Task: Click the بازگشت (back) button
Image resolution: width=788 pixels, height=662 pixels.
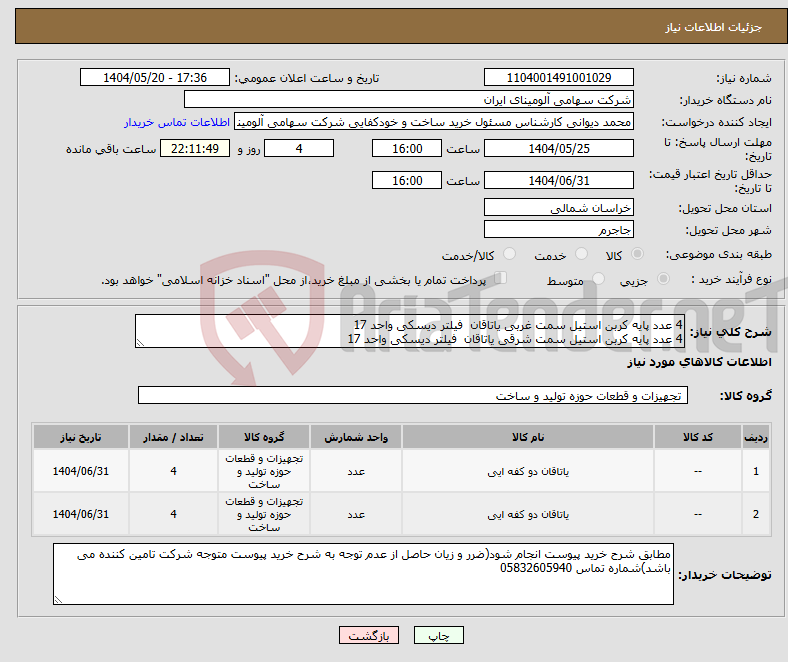Action: tap(369, 636)
